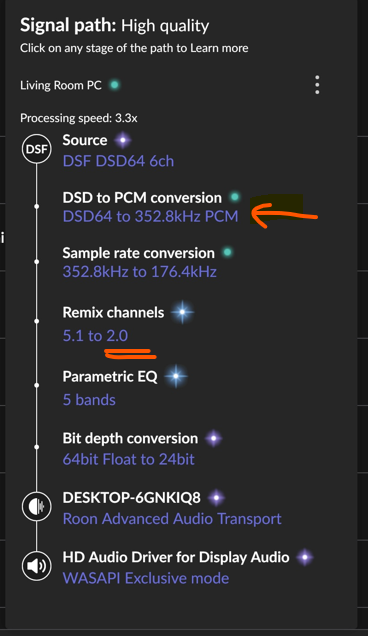Open the 5 bands Parametric EQ link
This screenshot has height=636, width=368.
(x=89, y=400)
